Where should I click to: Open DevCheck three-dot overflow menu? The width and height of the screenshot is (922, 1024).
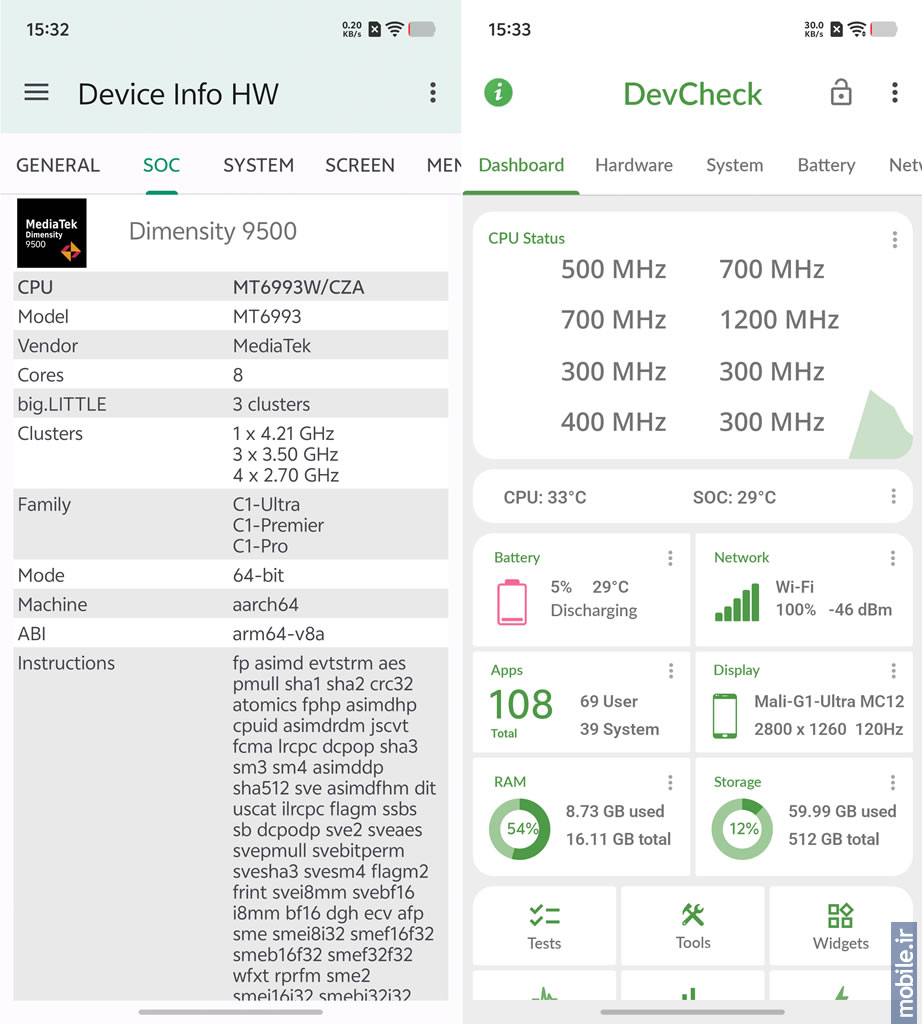tap(894, 93)
